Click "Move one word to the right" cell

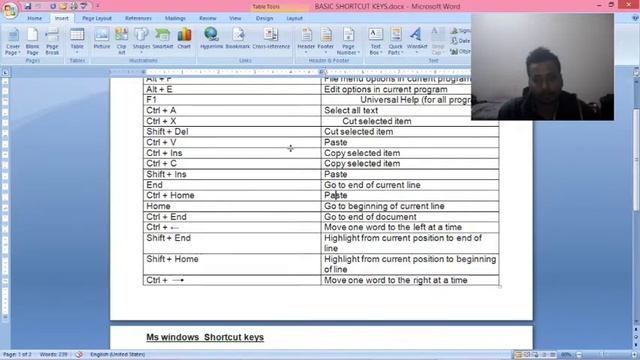point(410,280)
